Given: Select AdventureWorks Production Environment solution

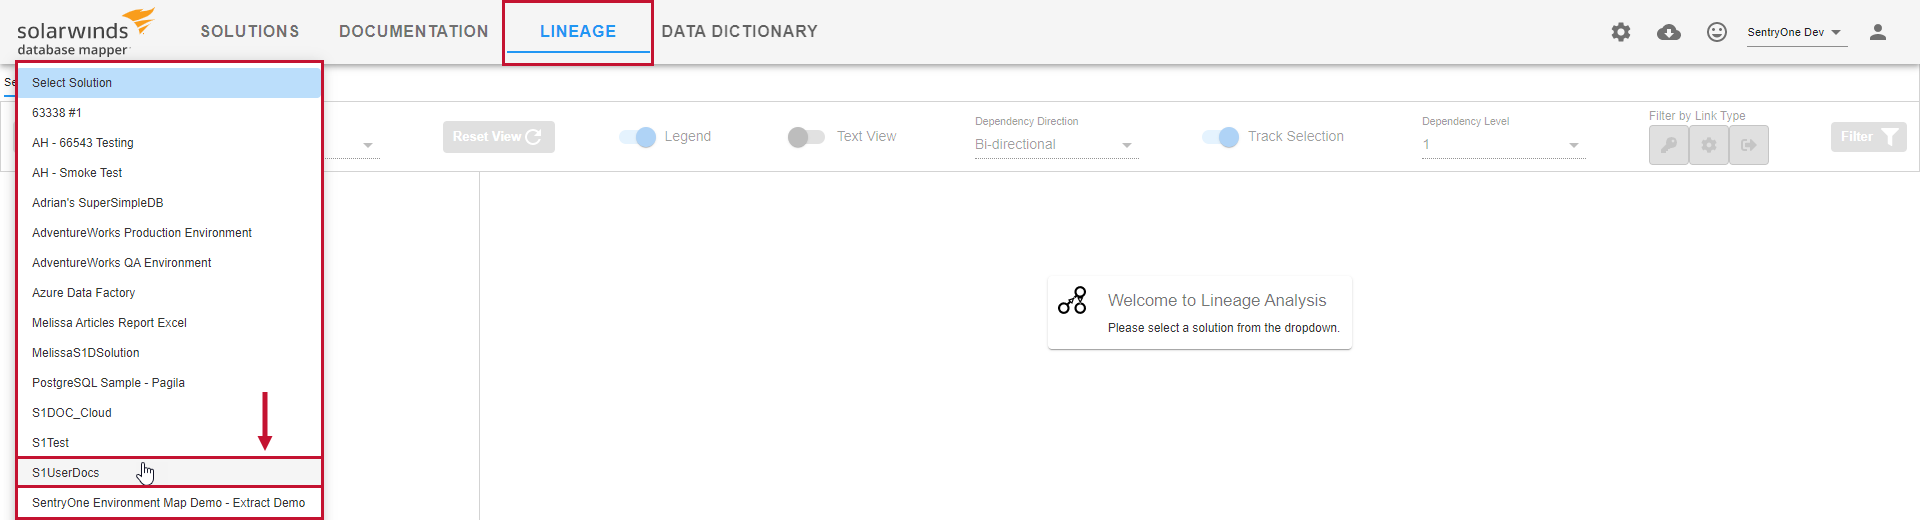Looking at the screenshot, I should pyautogui.click(x=169, y=233).
